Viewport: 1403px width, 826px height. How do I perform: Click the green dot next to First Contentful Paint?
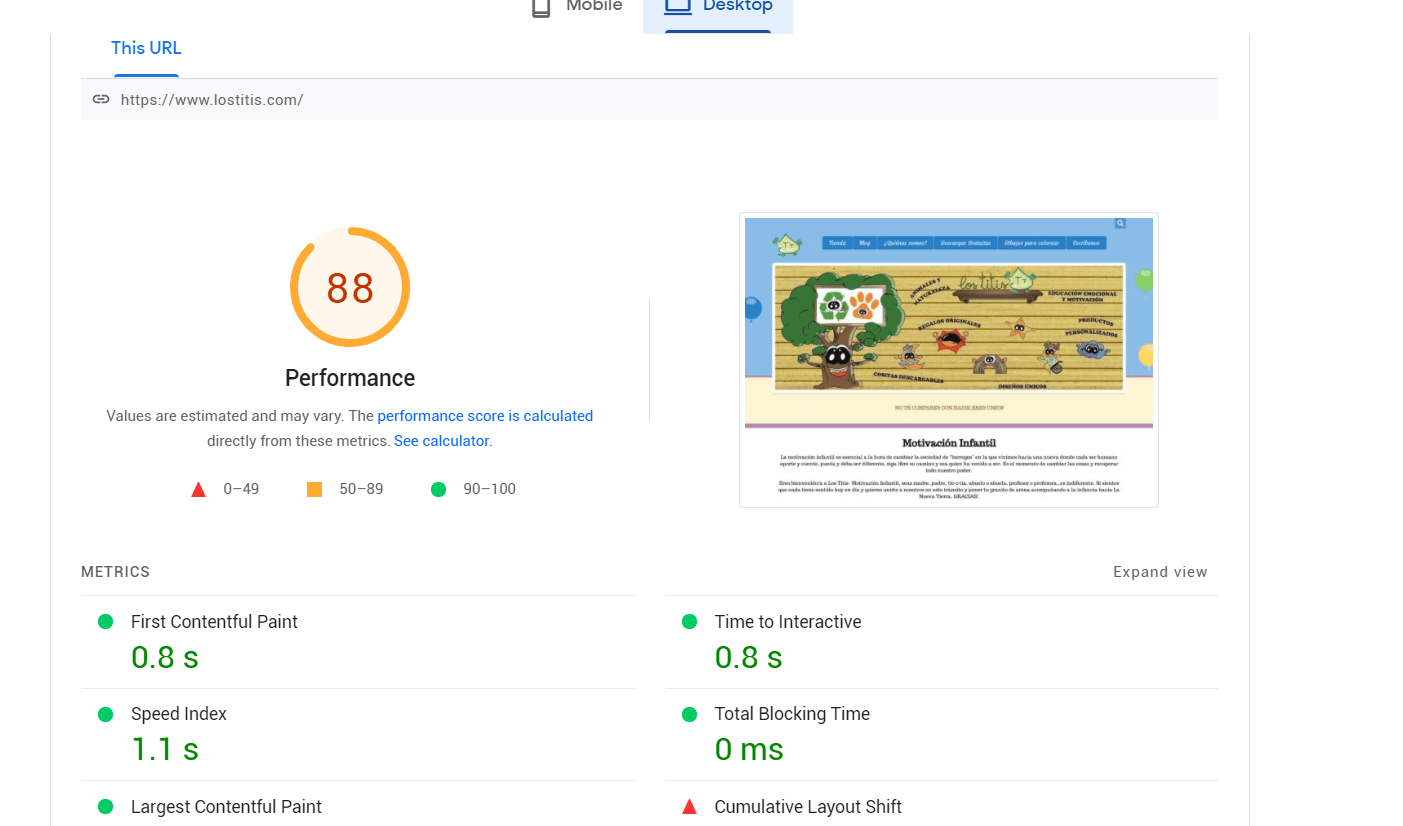[x=105, y=622]
